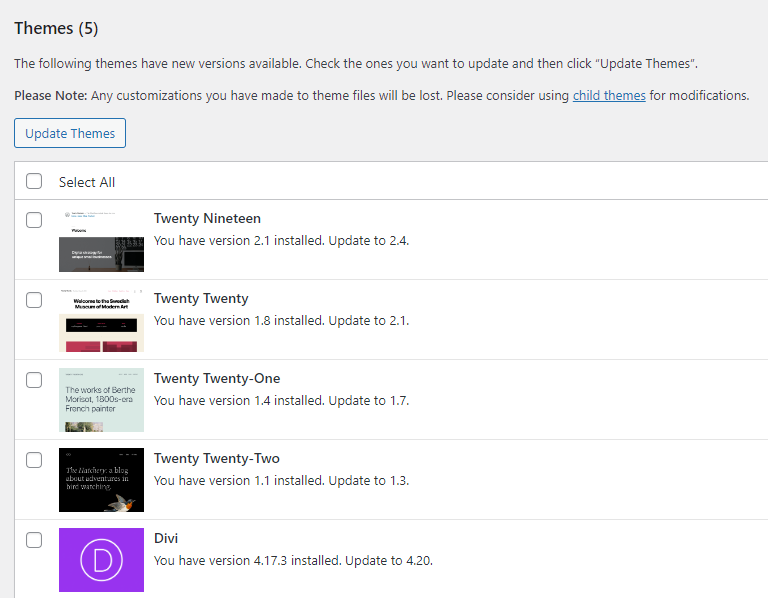Screen dimensions: 768x598
Task: Click the Divi theme name
Action: click(166, 538)
